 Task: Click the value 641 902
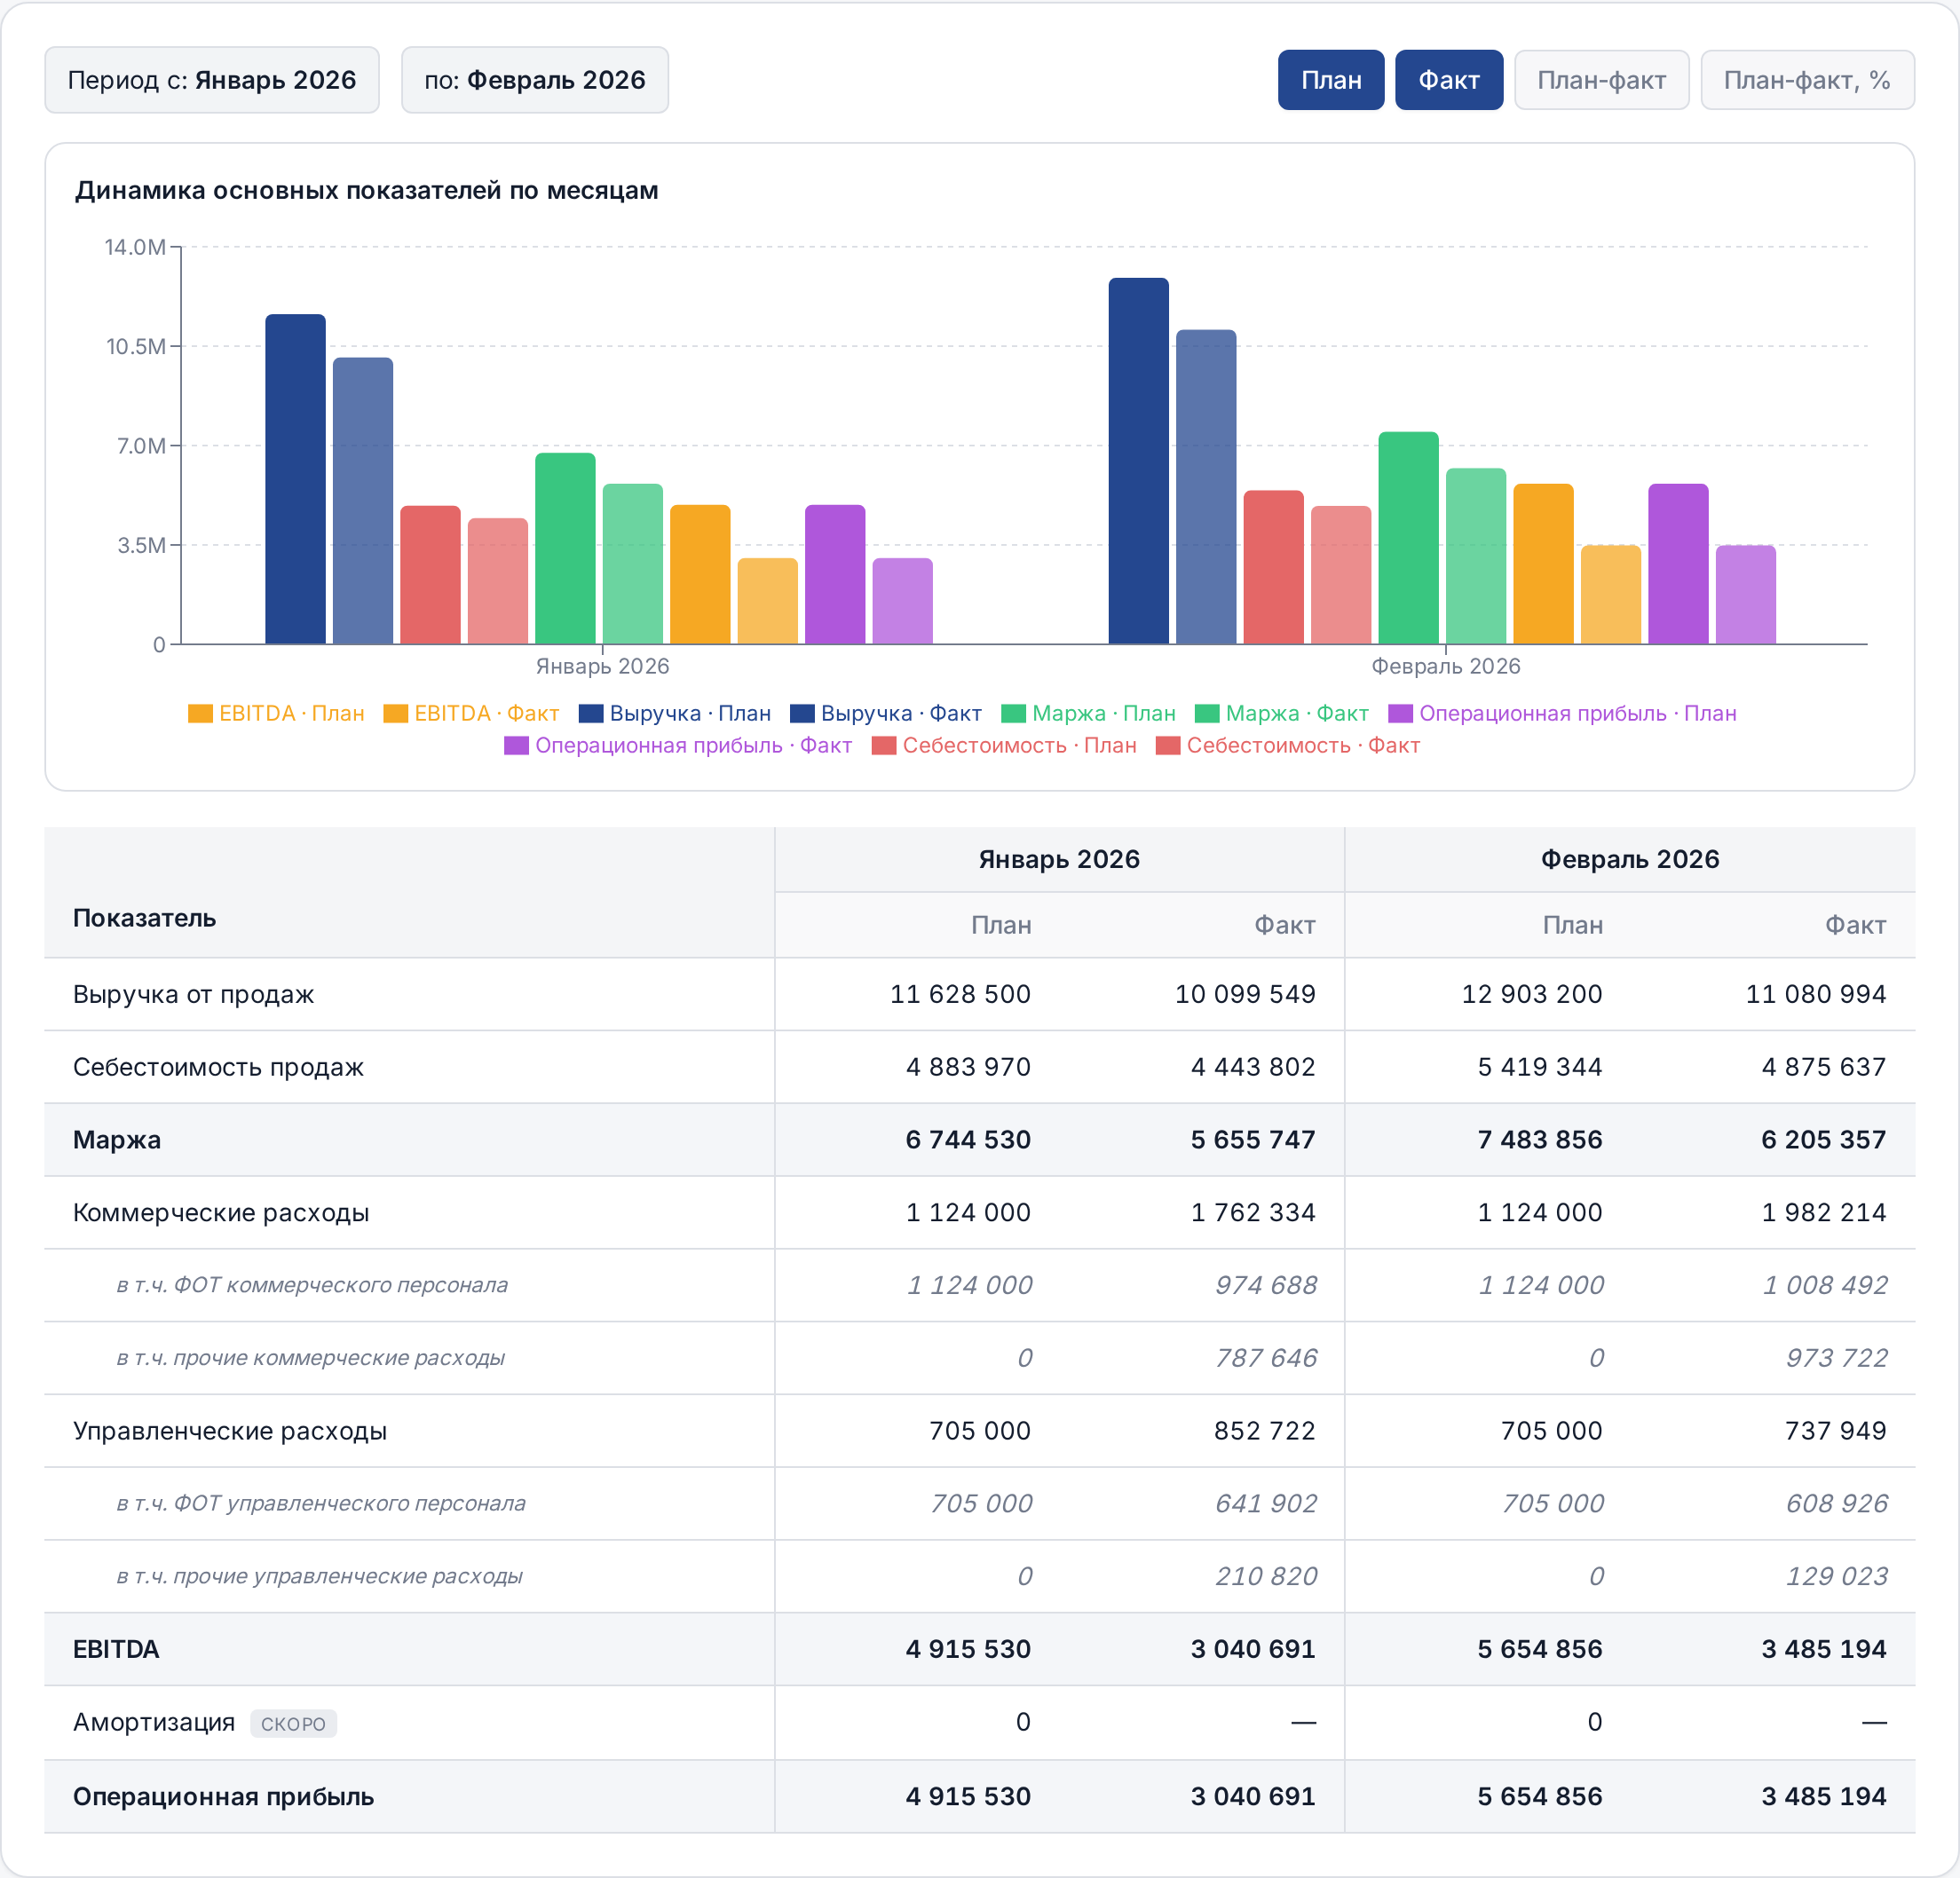point(1266,1503)
